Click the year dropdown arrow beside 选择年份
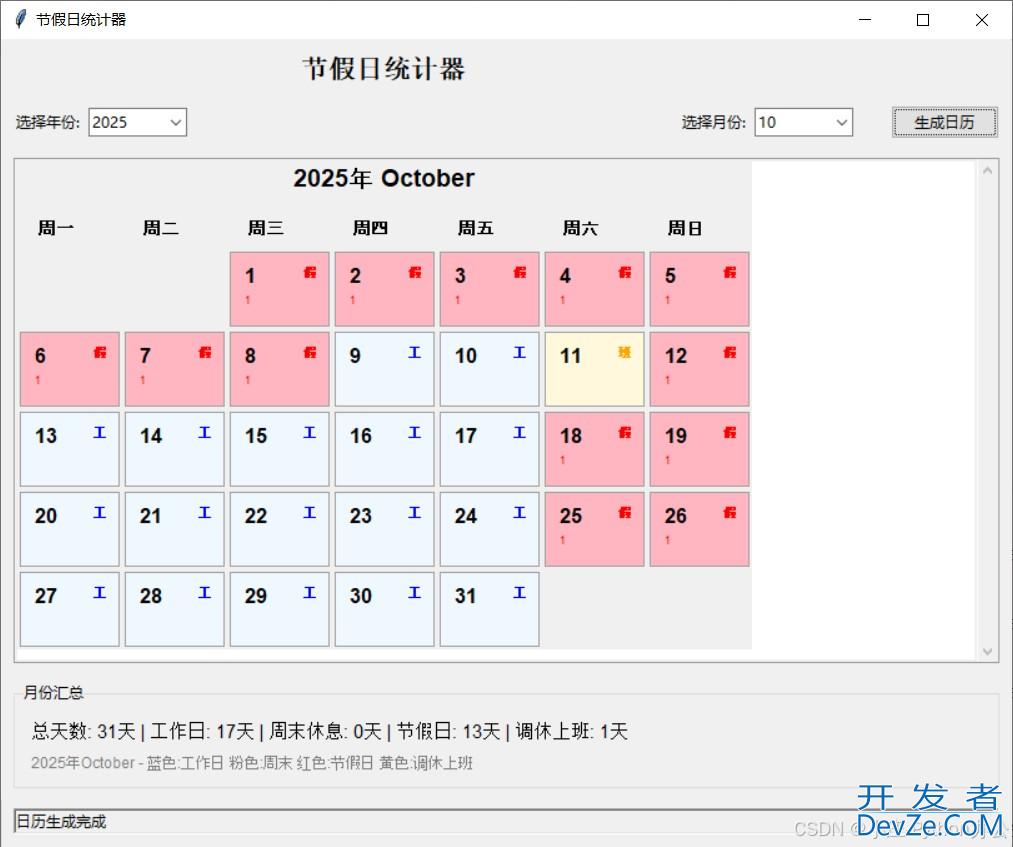1013x847 pixels. click(175, 122)
